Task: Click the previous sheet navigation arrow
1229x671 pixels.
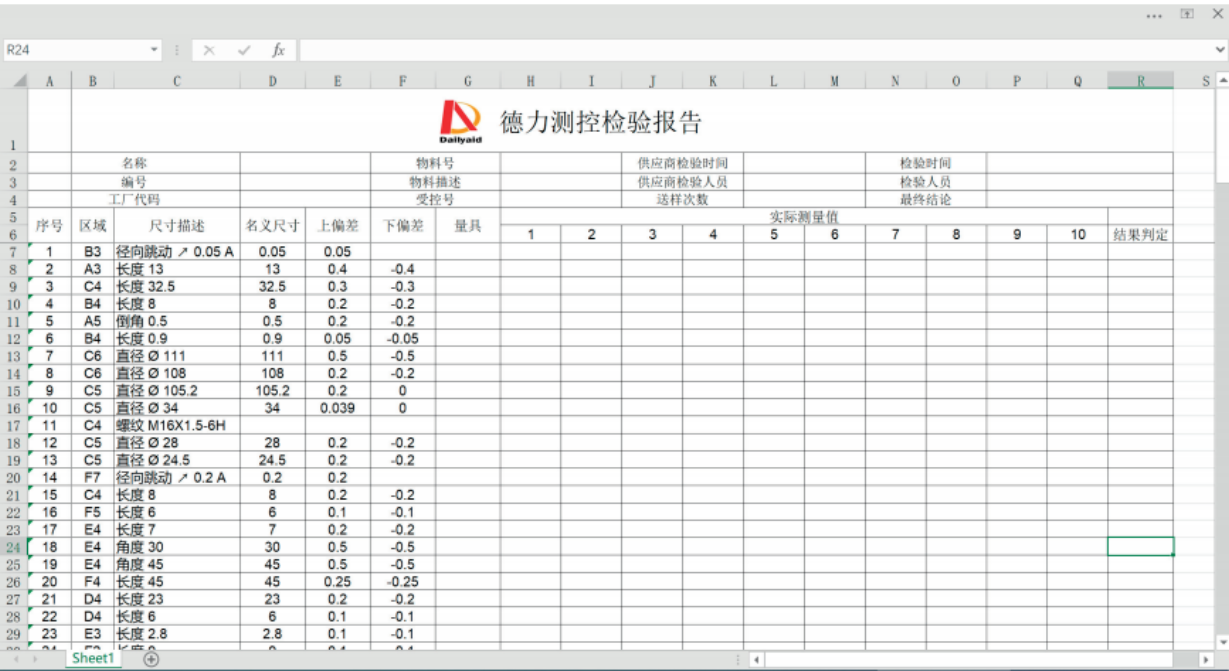Action: 18,660
